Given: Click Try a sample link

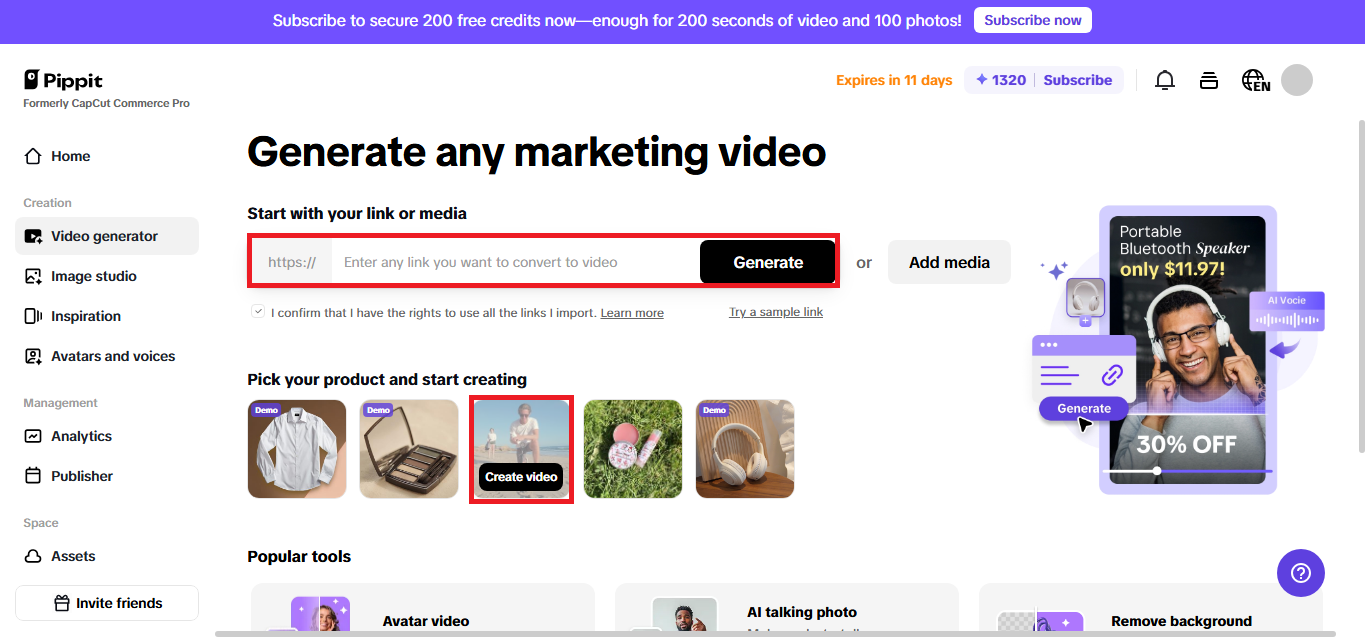Looking at the screenshot, I should point(776,312).
